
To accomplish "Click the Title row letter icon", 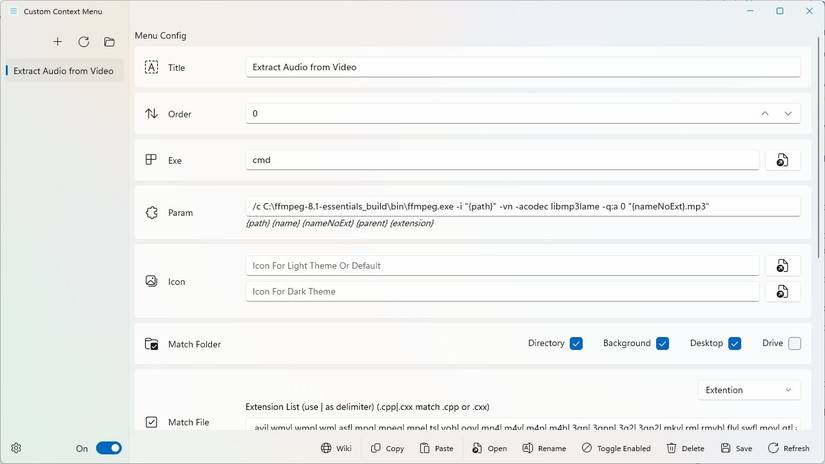I will pyautogui.click(x=152, y=67).
